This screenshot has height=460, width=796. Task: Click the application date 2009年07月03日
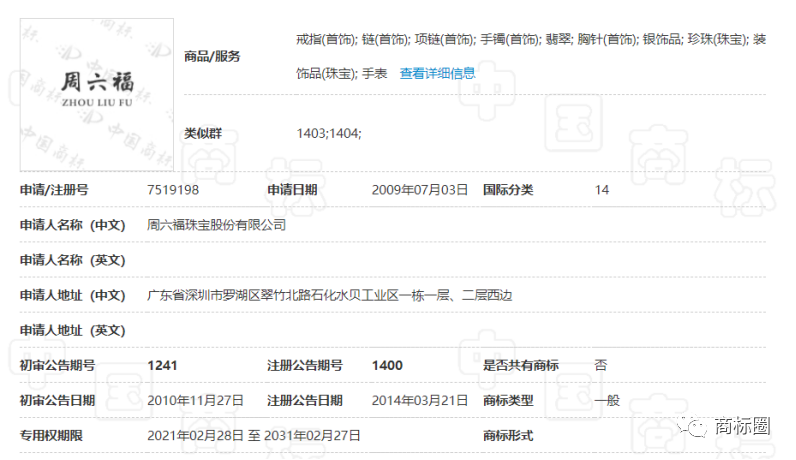(x=419, y=190)
